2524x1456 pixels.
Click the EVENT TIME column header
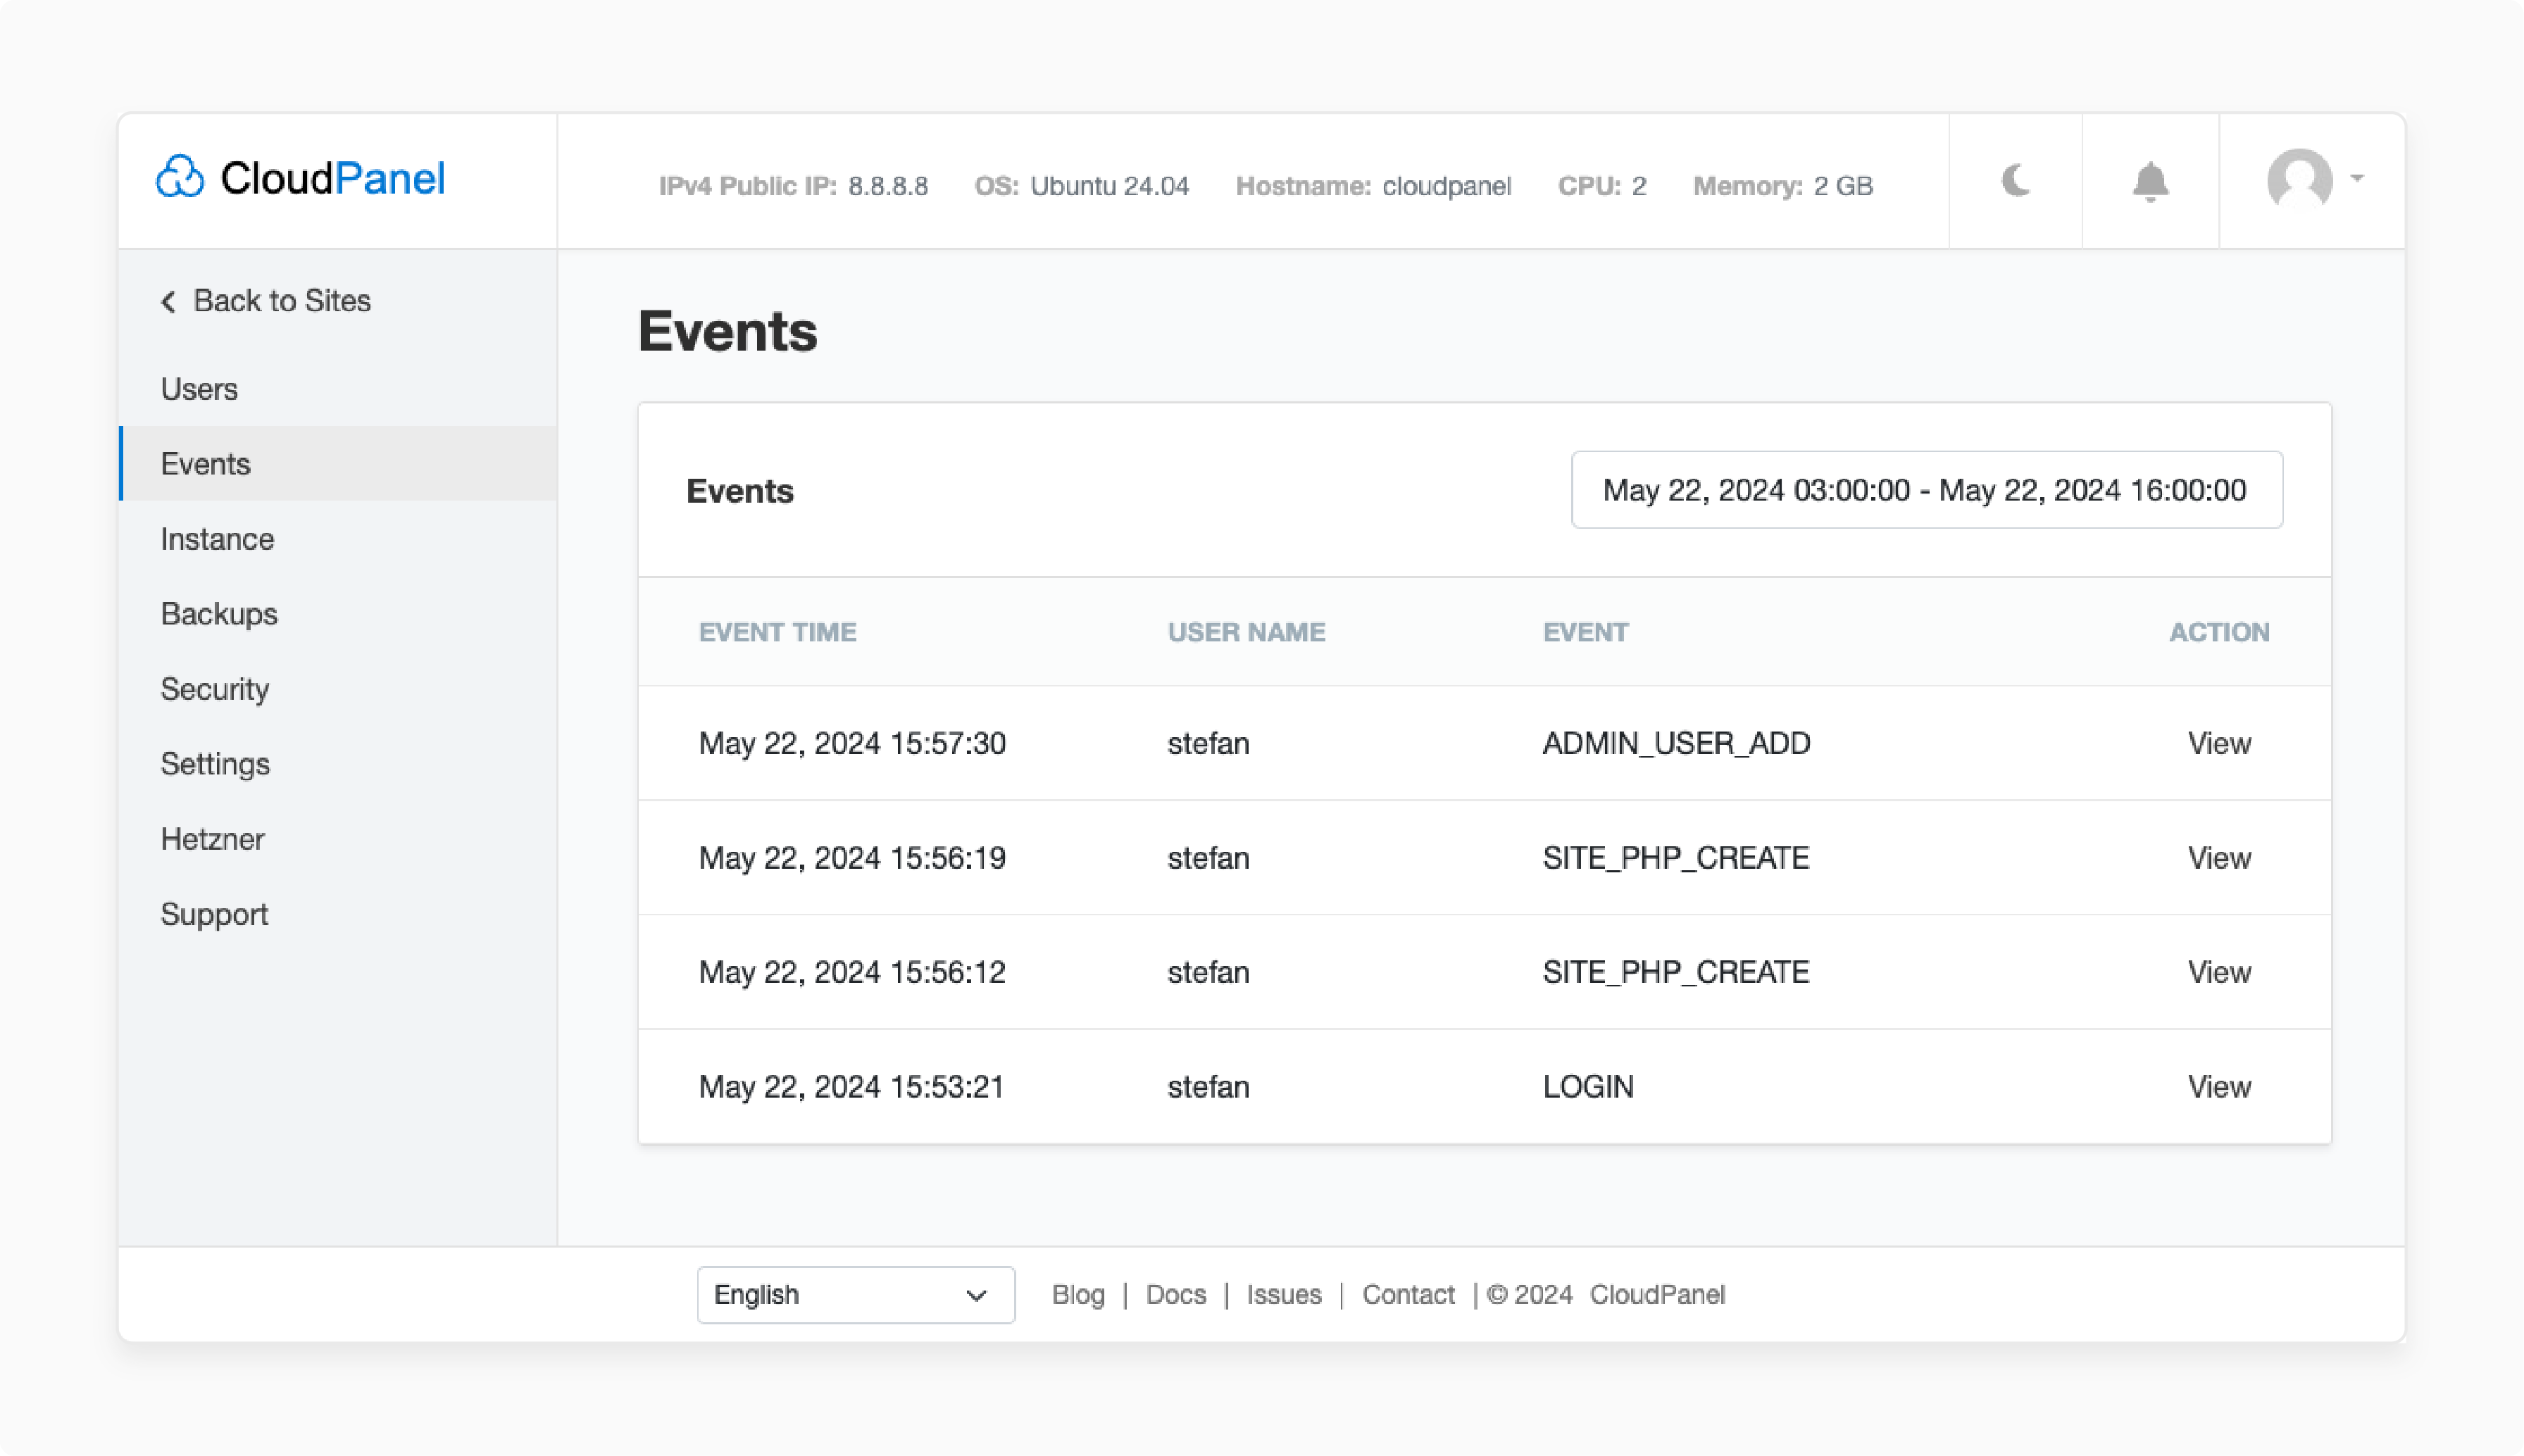tap(777, 631)
